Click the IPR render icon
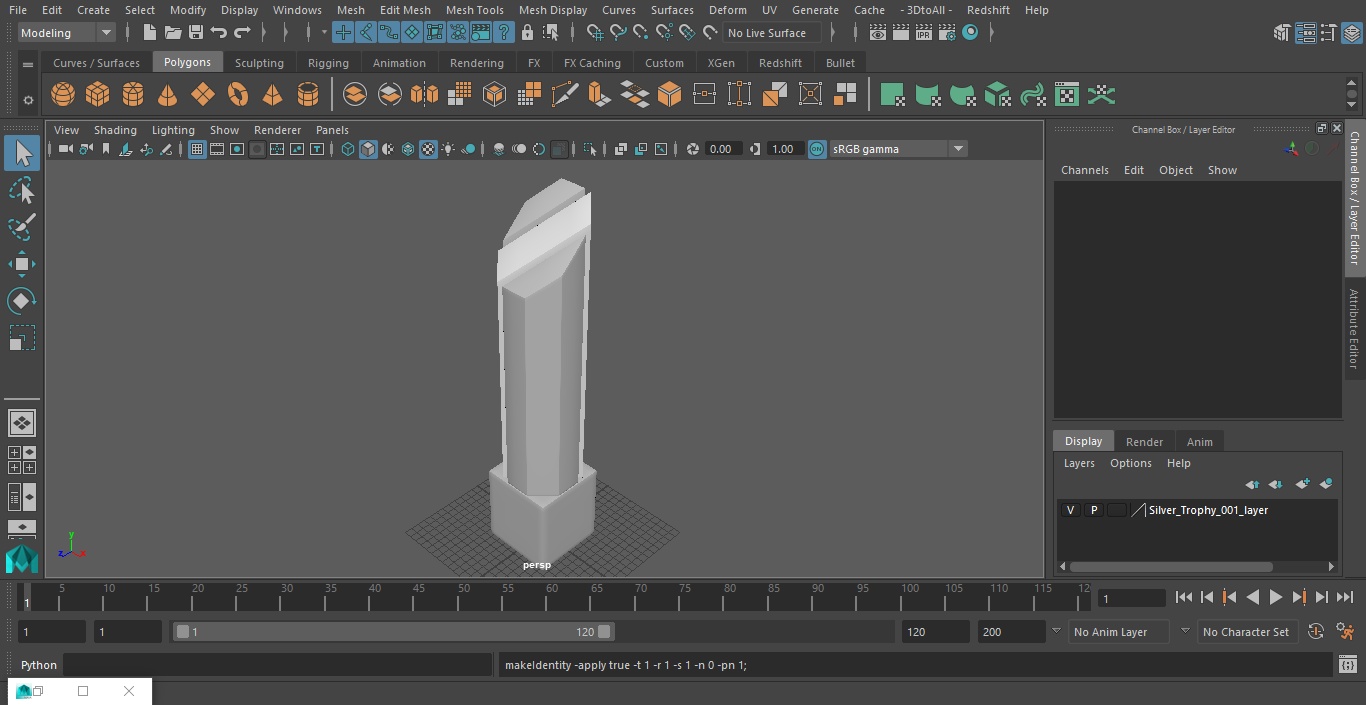Viewport: 1366px width, 705px height. [923, 33]
